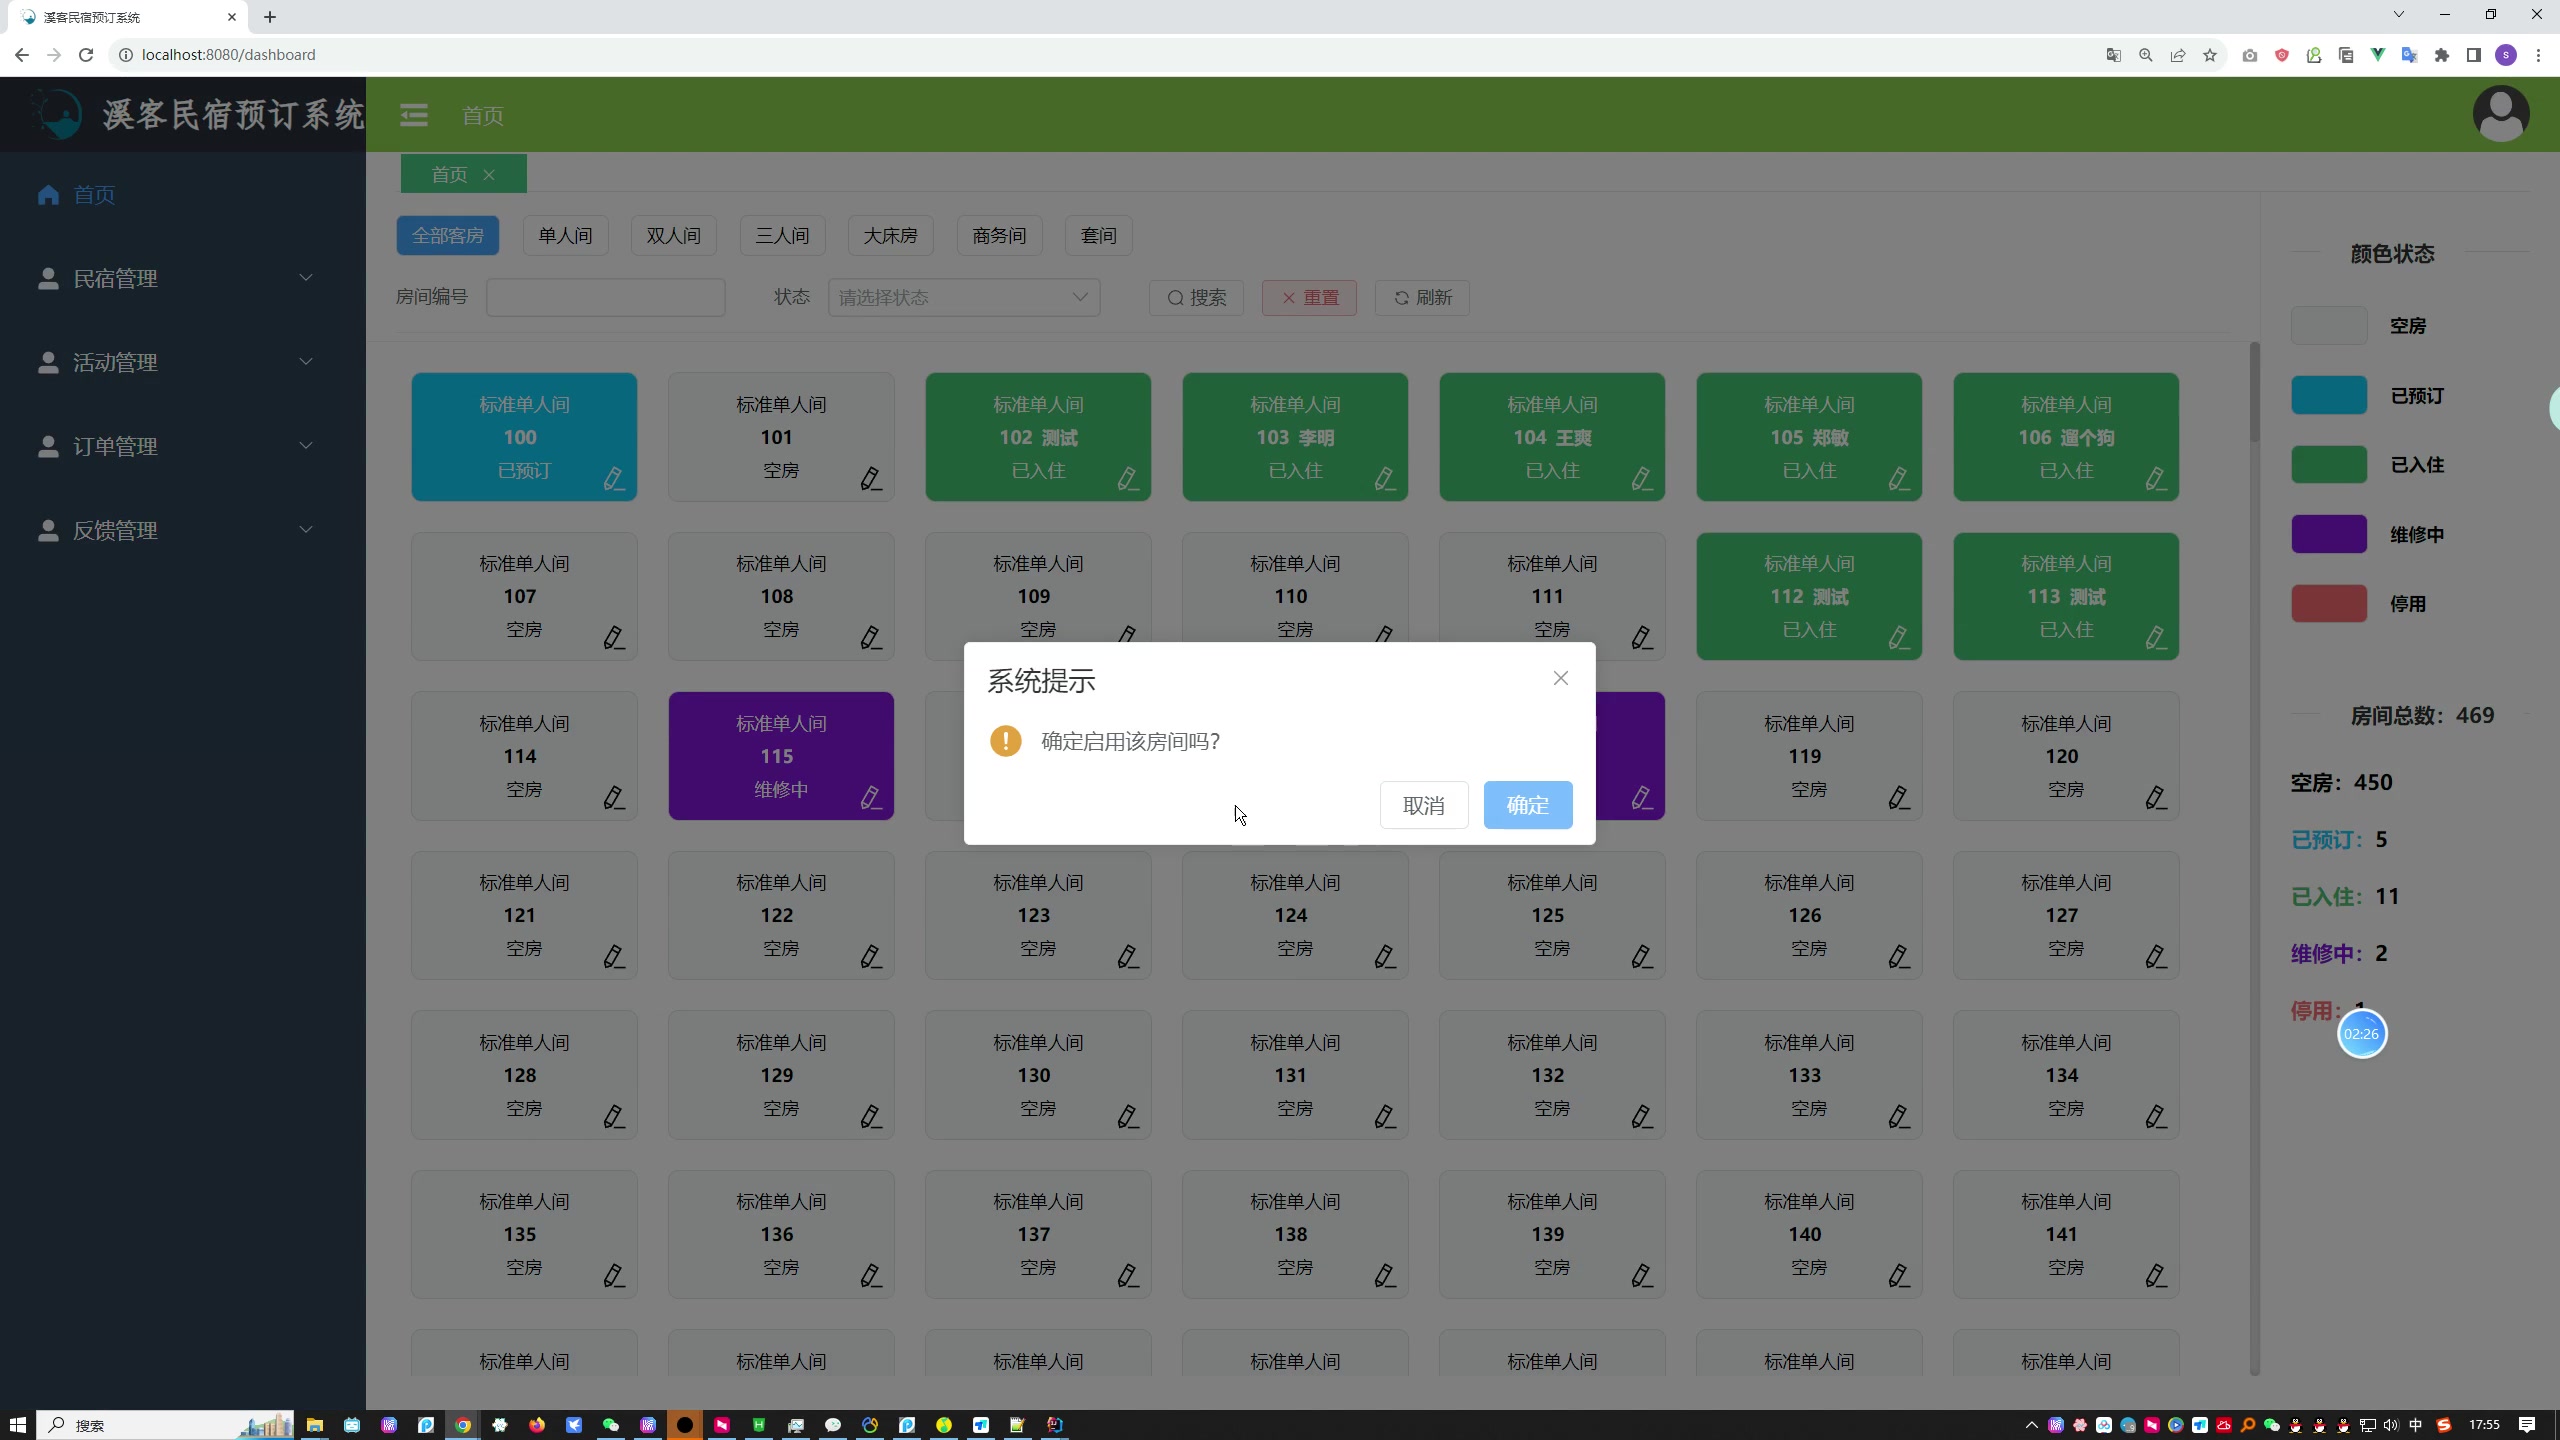
Task: Open the user avatar menu
Action: [2501, 114]
